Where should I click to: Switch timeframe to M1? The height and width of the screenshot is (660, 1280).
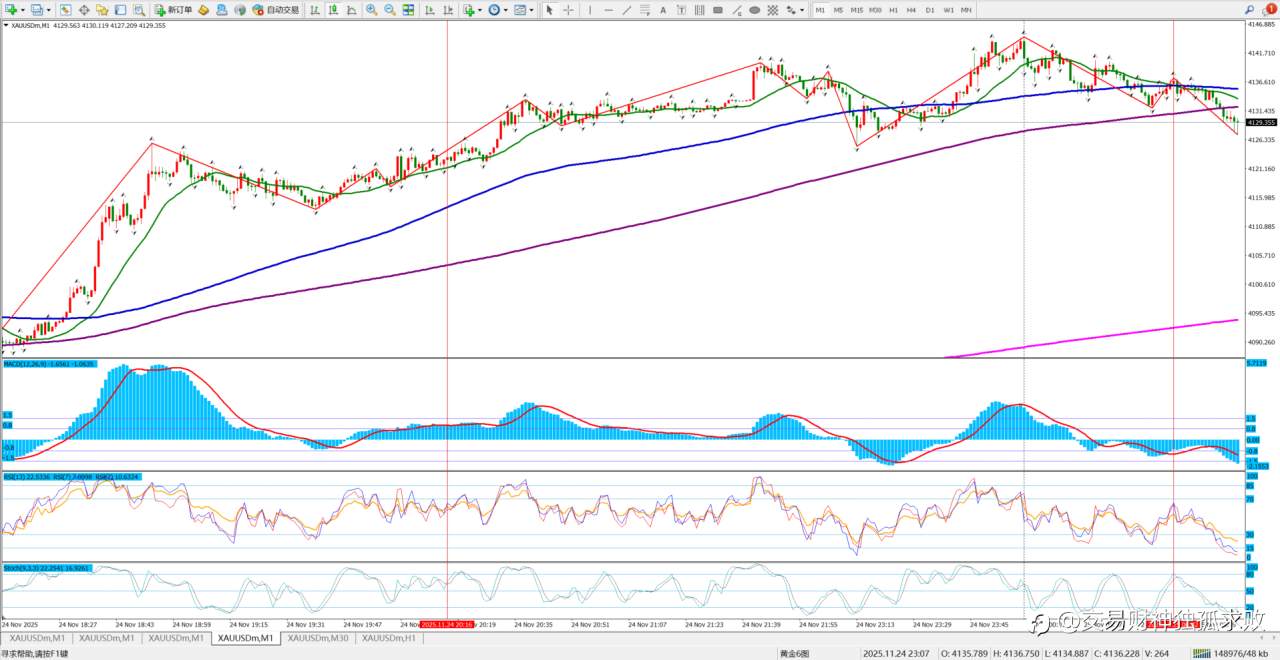click(820, 10)
